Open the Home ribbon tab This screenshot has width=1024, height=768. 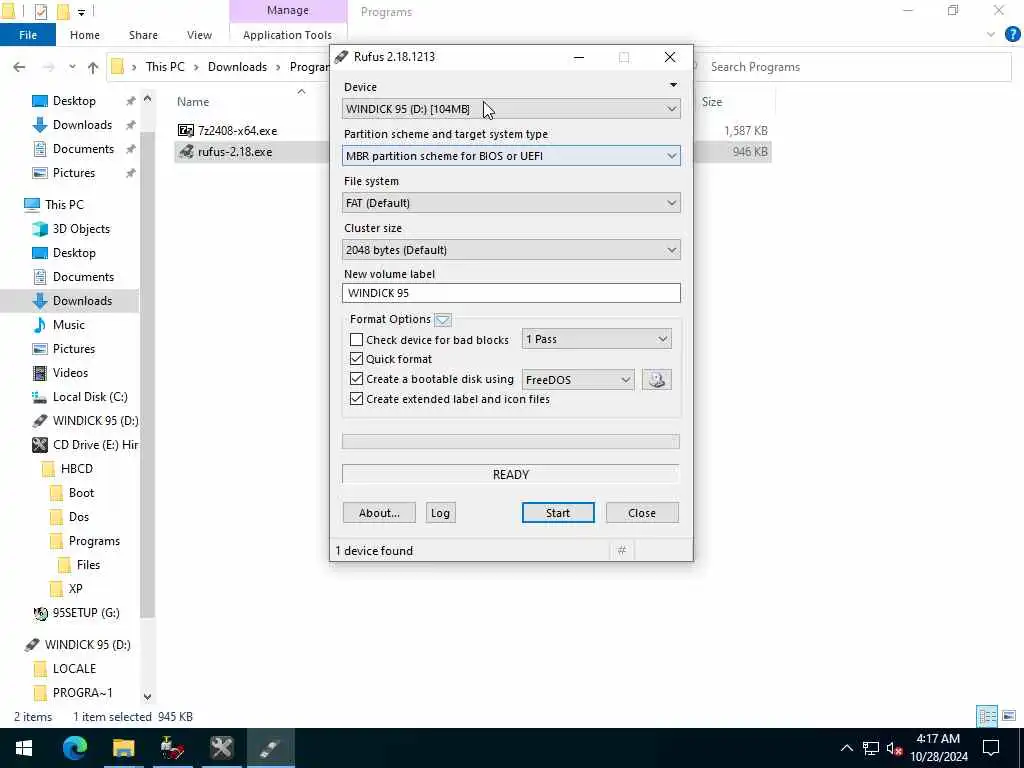tap(85, 35)
